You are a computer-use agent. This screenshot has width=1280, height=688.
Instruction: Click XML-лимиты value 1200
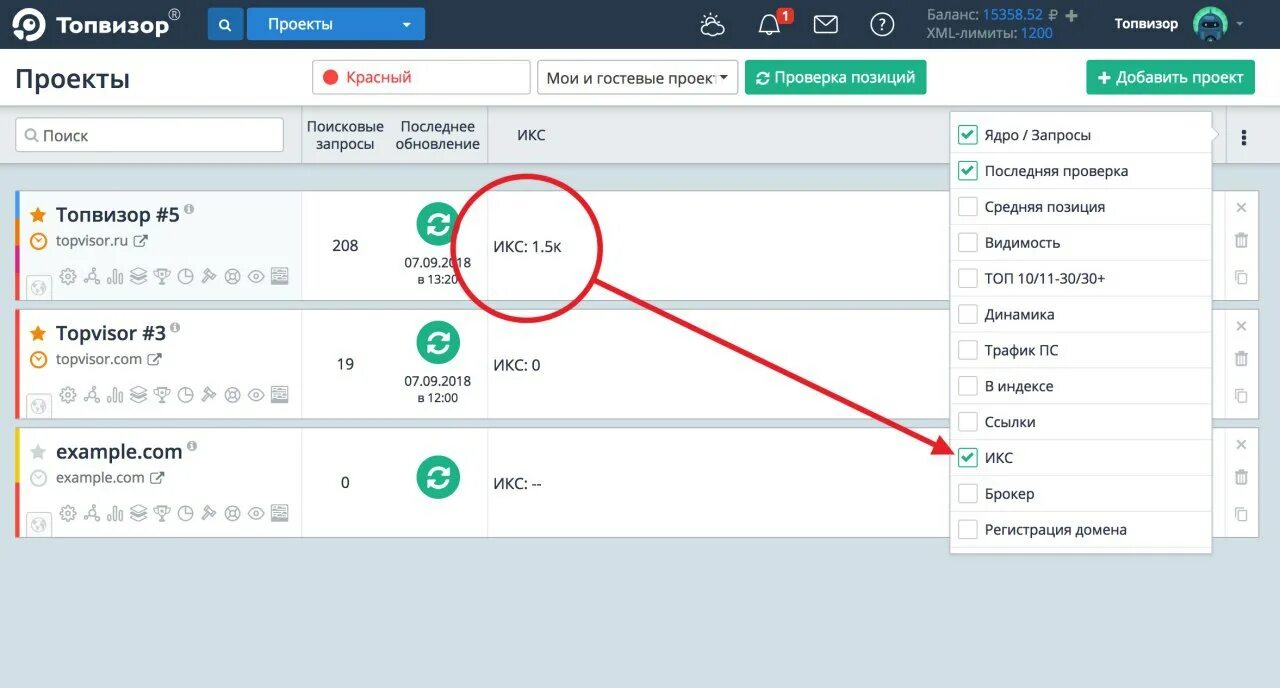pyautogui.click(x=1037, y=33)
